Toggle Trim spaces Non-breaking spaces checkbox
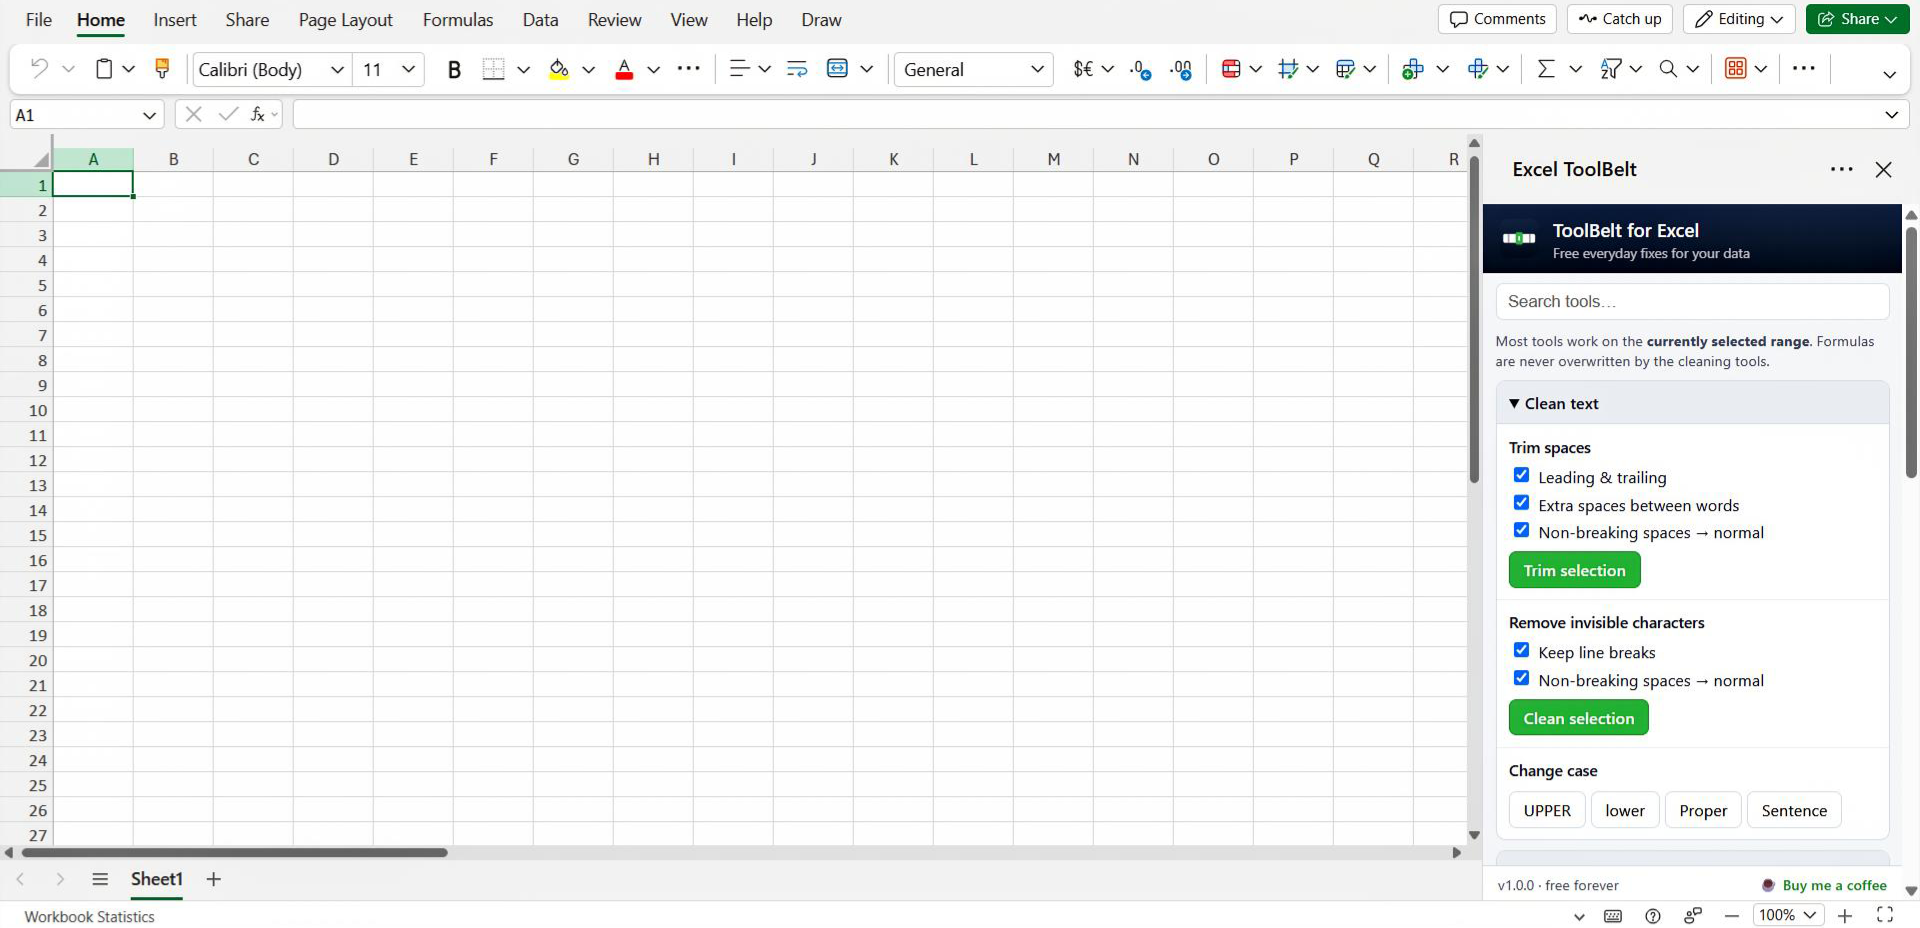The width and height of the screenshot is (1920, 928). 1521,530
